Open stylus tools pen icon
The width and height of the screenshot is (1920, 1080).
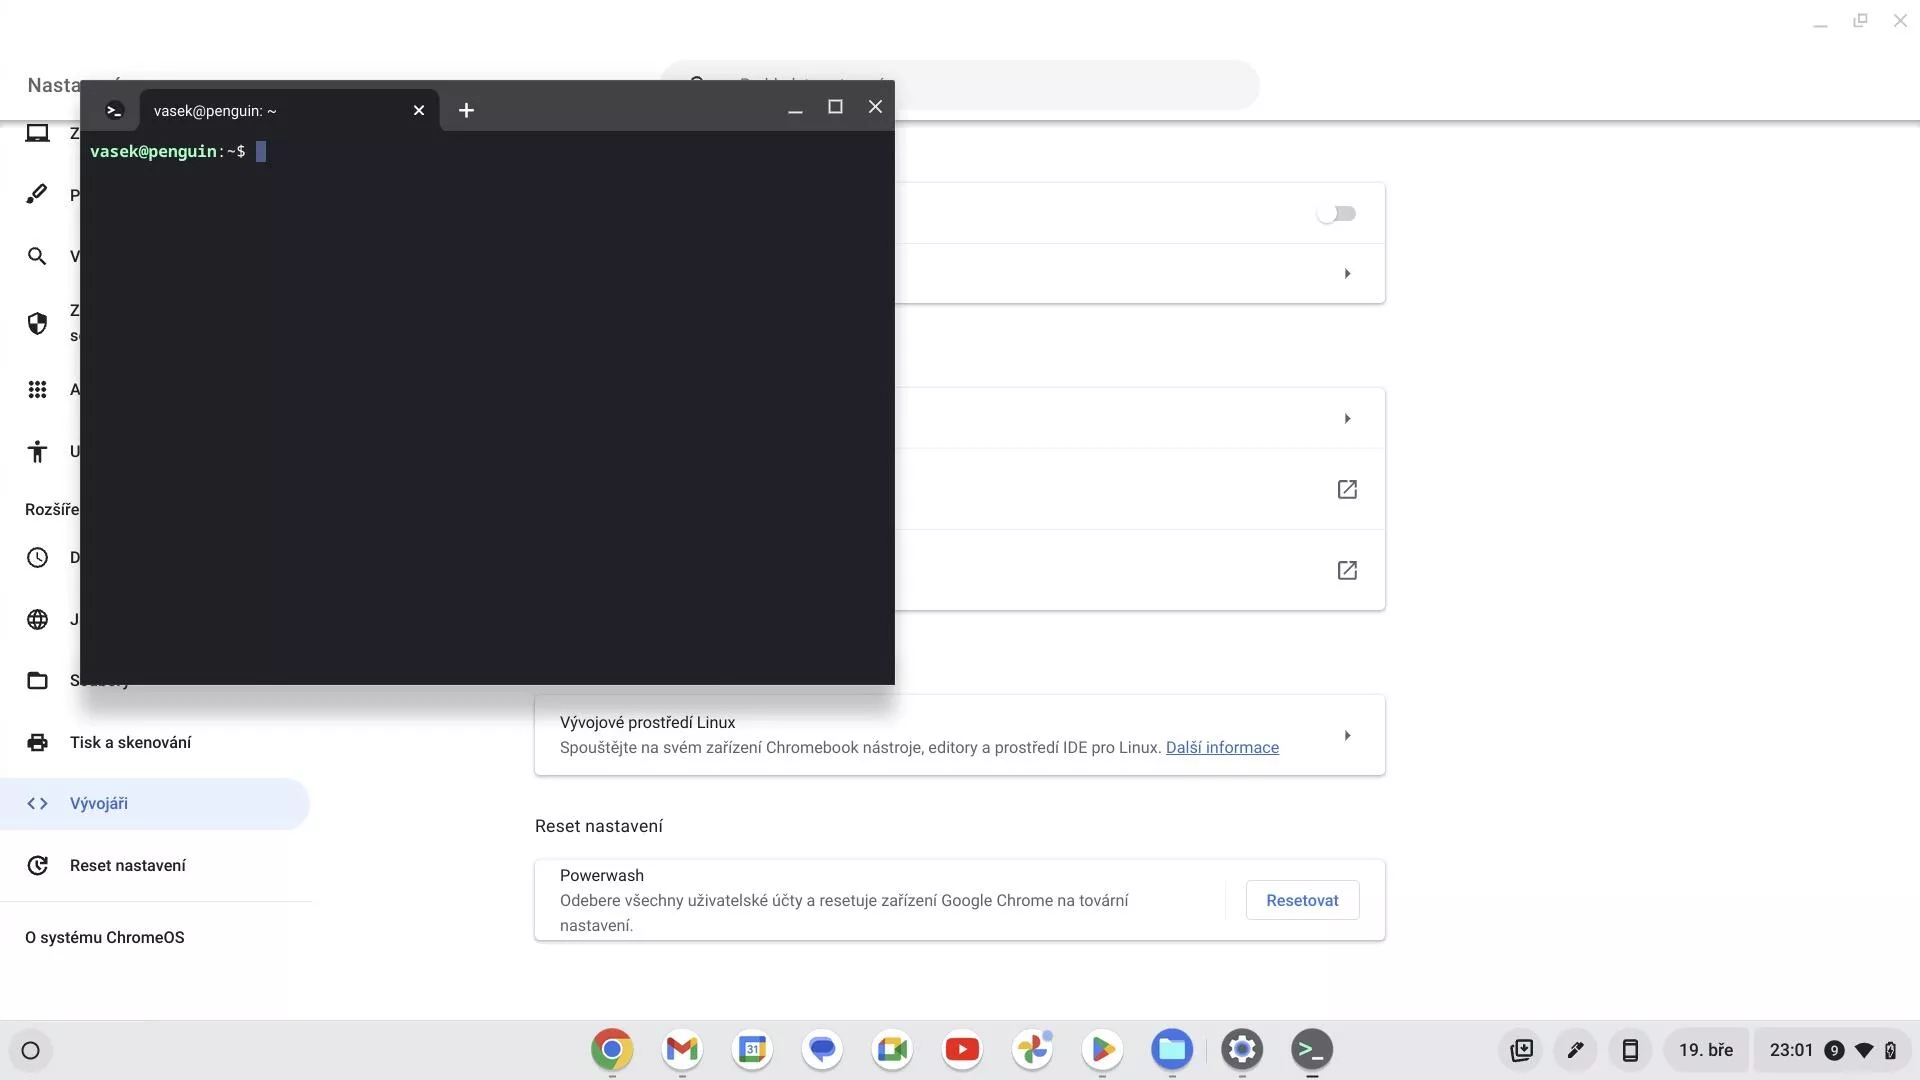(1576, 1050)
